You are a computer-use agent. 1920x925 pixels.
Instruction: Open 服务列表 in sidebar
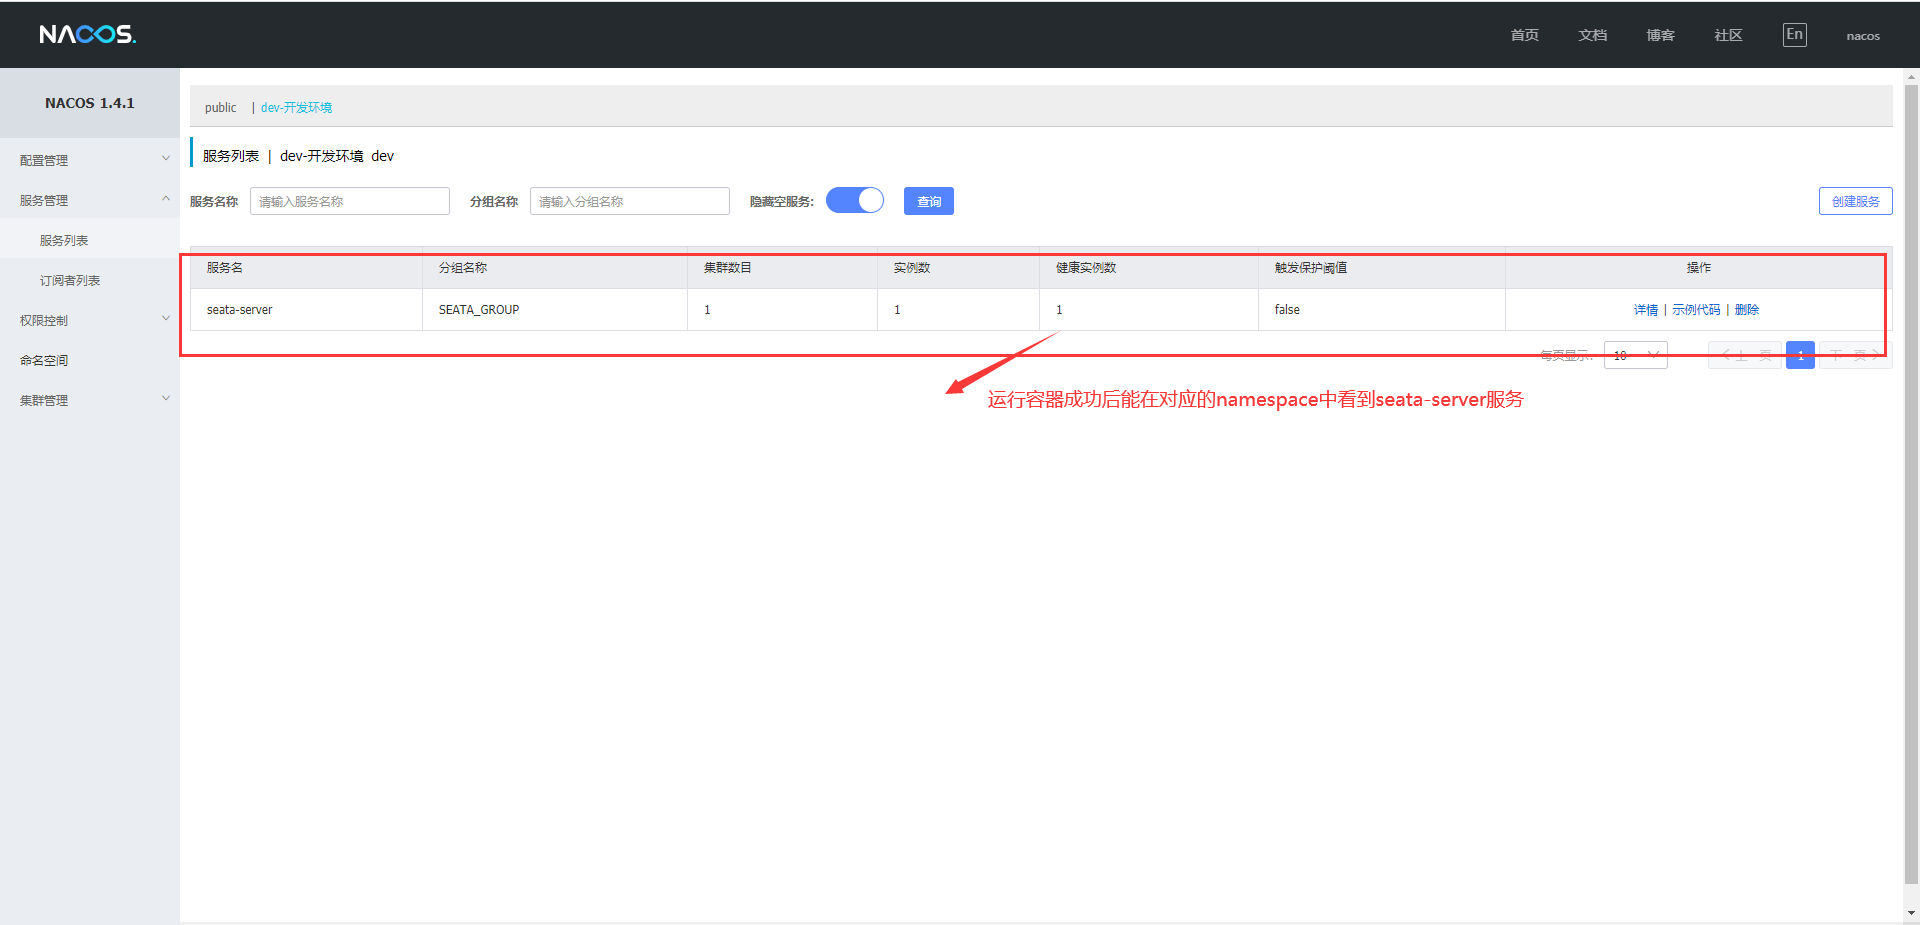coord(64,240)
